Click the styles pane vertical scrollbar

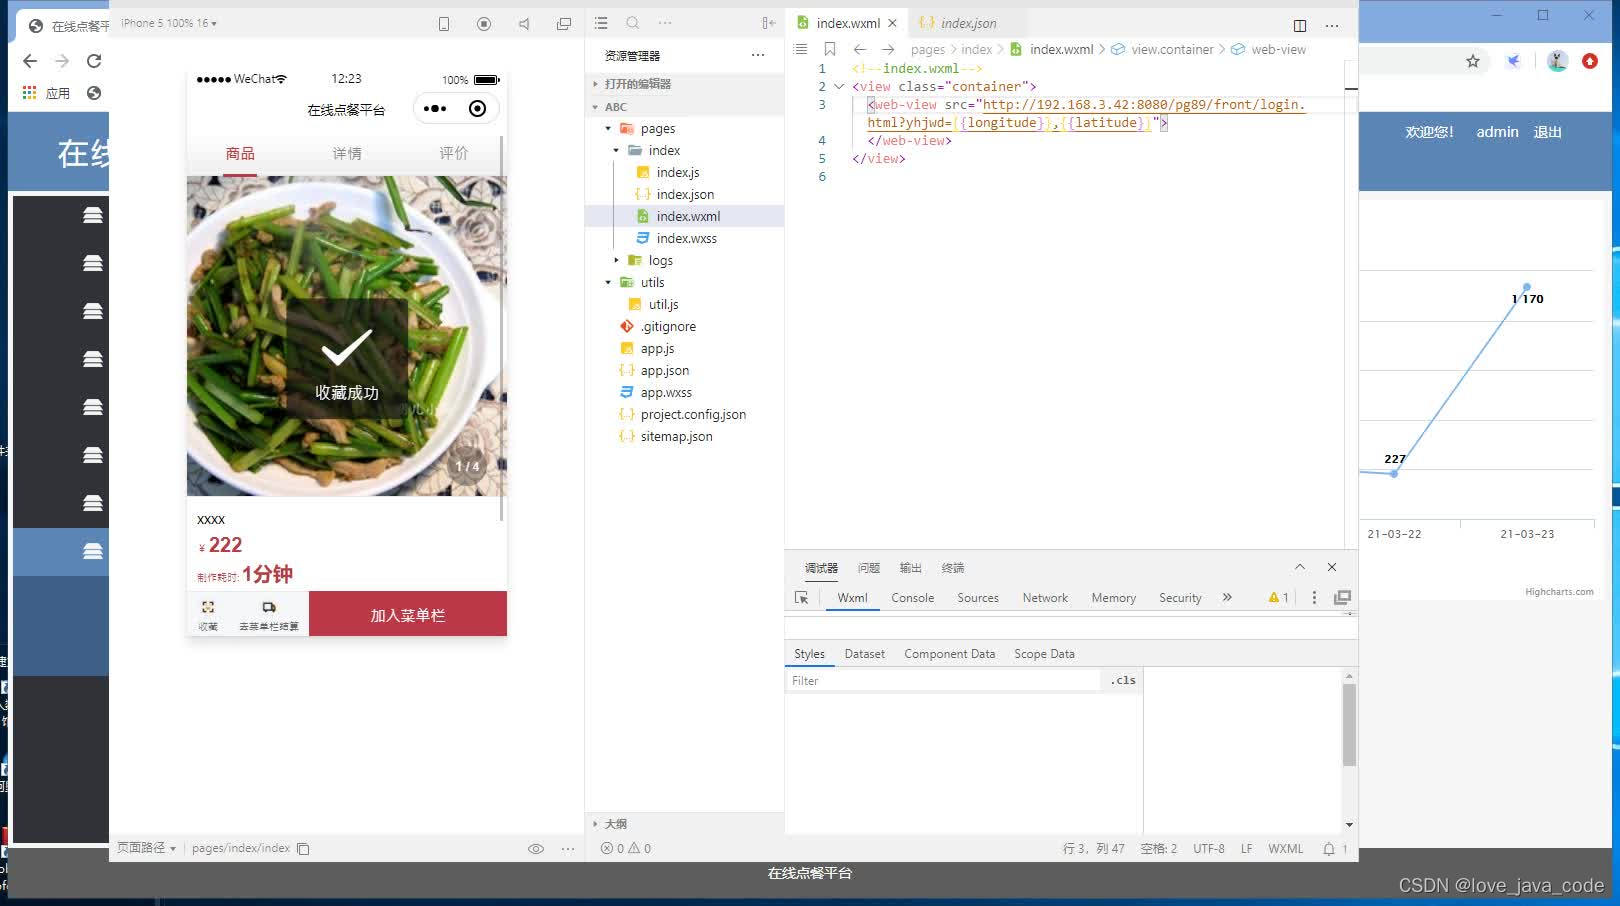coord(1349,725)
